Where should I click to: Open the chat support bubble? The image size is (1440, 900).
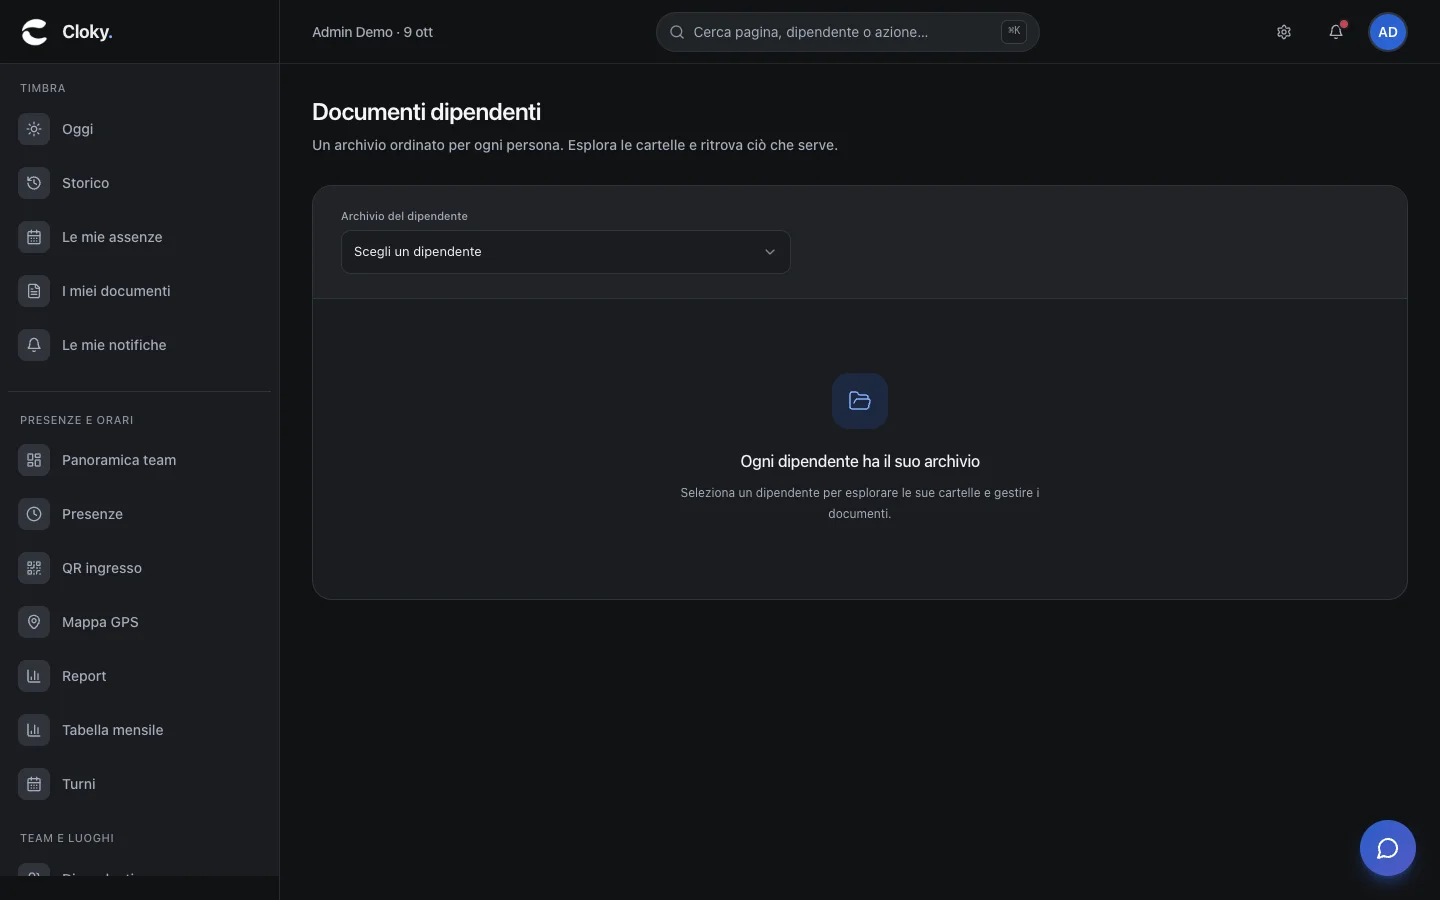point(1388,848)
